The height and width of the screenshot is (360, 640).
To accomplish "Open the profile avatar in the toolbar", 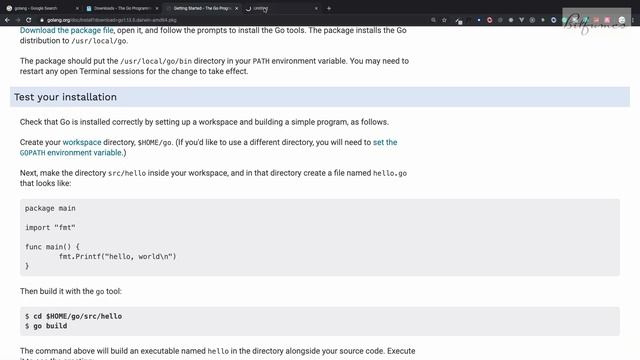I will [622, 20].
